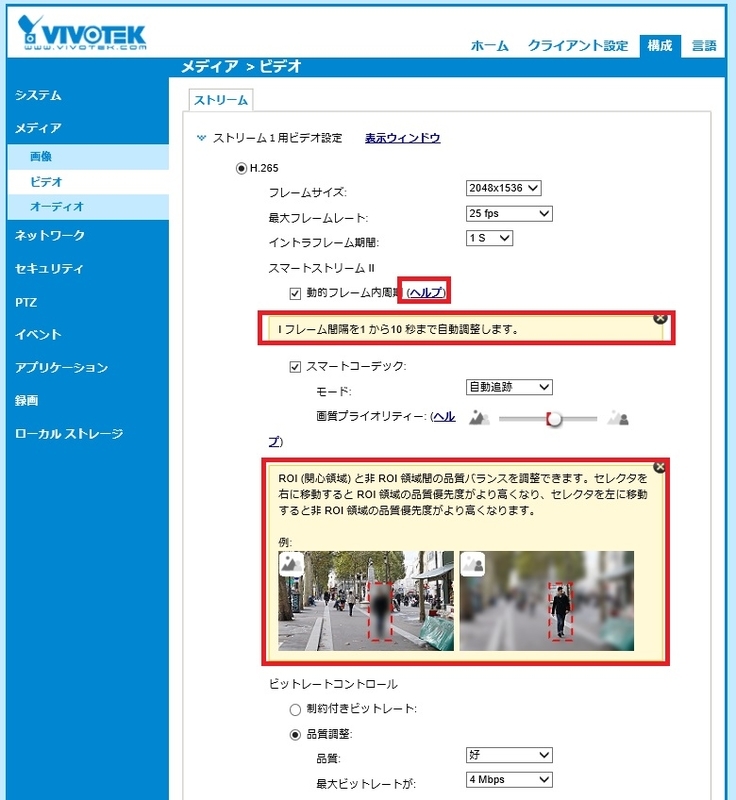Open システム in the sidebar
The width and height of the screenshot is (736, 800).
pos(38,95)
